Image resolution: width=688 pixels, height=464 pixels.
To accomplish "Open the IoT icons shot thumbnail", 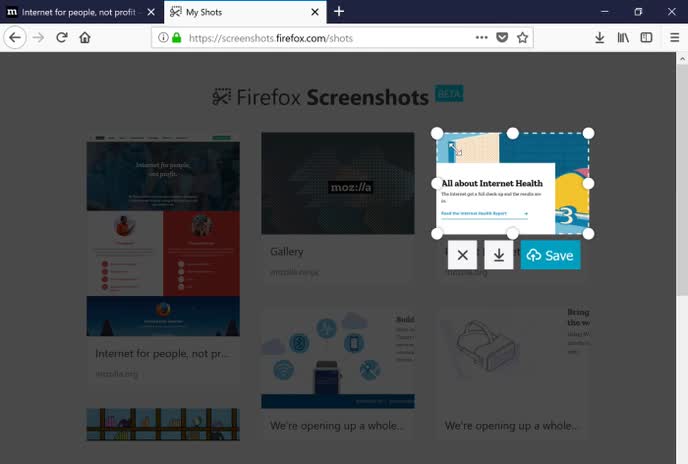I will (338, 360).
